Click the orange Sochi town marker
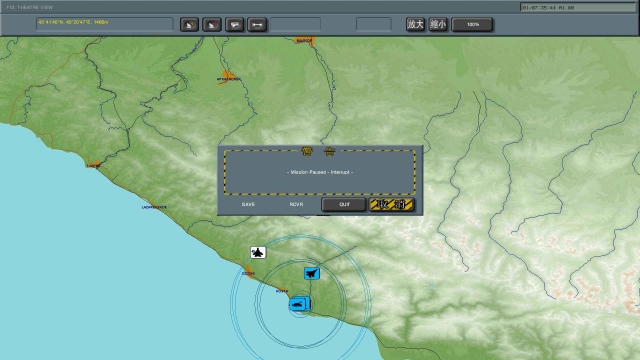The width and height of the screenshot is (640, 360). 249,271
